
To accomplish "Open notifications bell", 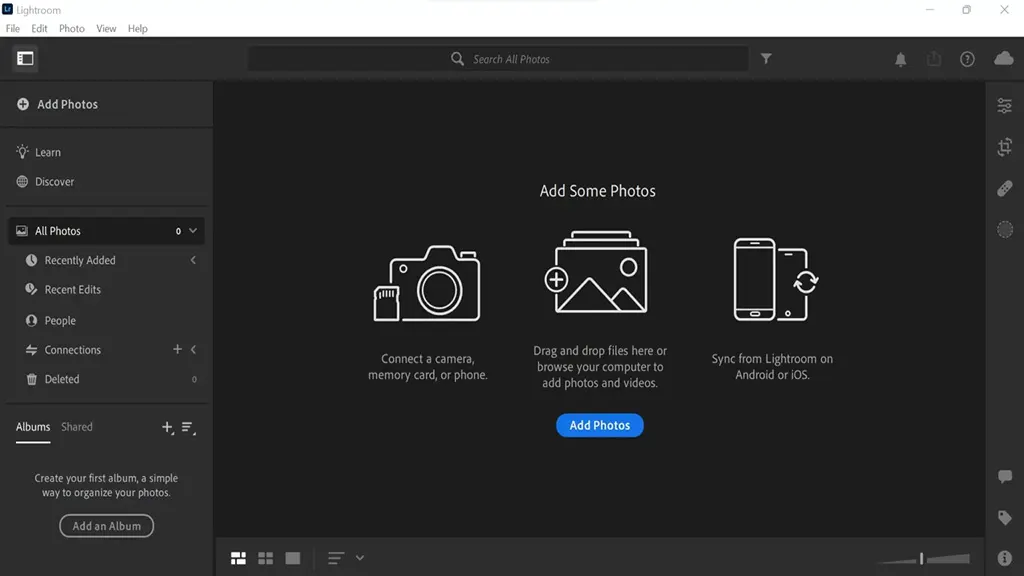I will point(901,59).
